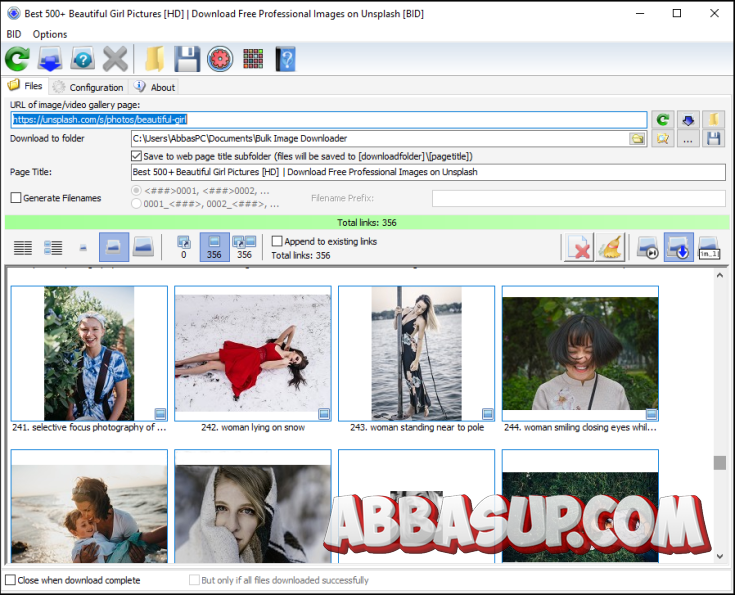Switch to plain list view icon
The height and width of the screenshot is (595, 735).
[x=23, y=248]
